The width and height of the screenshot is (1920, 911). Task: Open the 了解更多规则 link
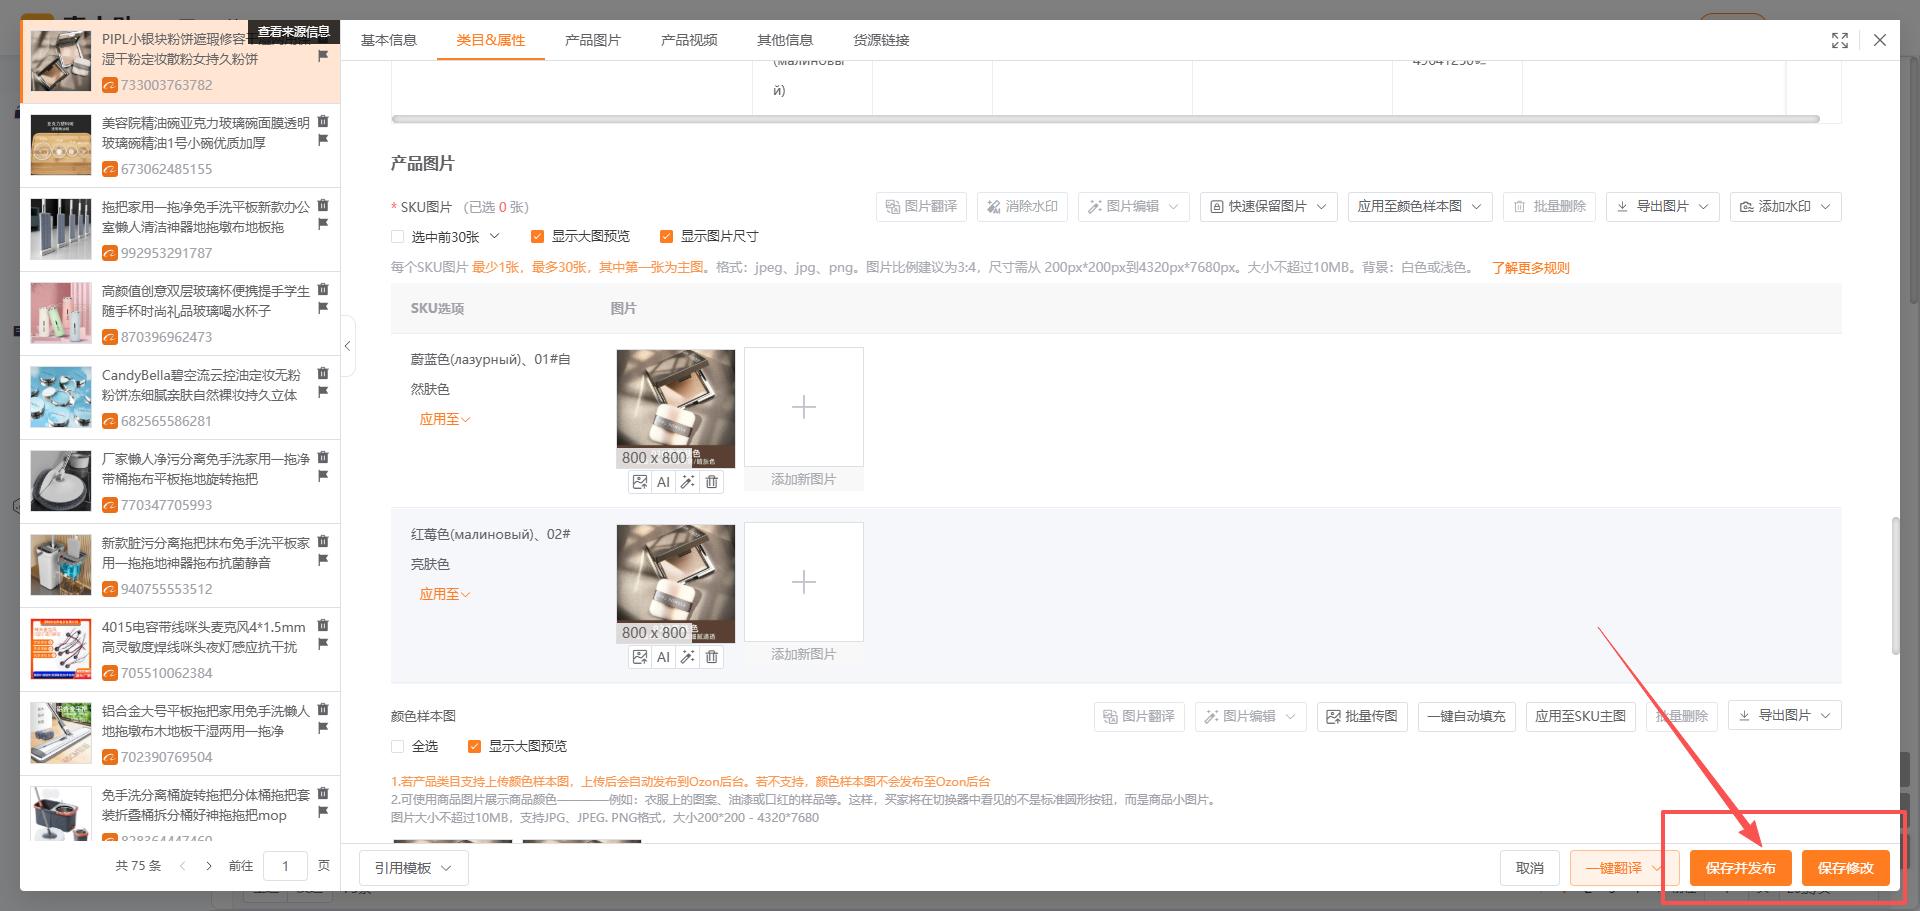[1531, 268]
